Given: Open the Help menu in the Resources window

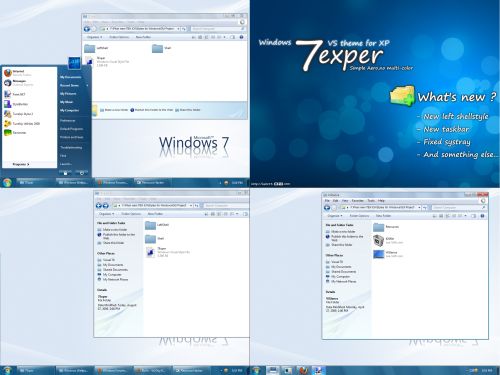Looking at the screenshot, I should [x=381, y=201].
